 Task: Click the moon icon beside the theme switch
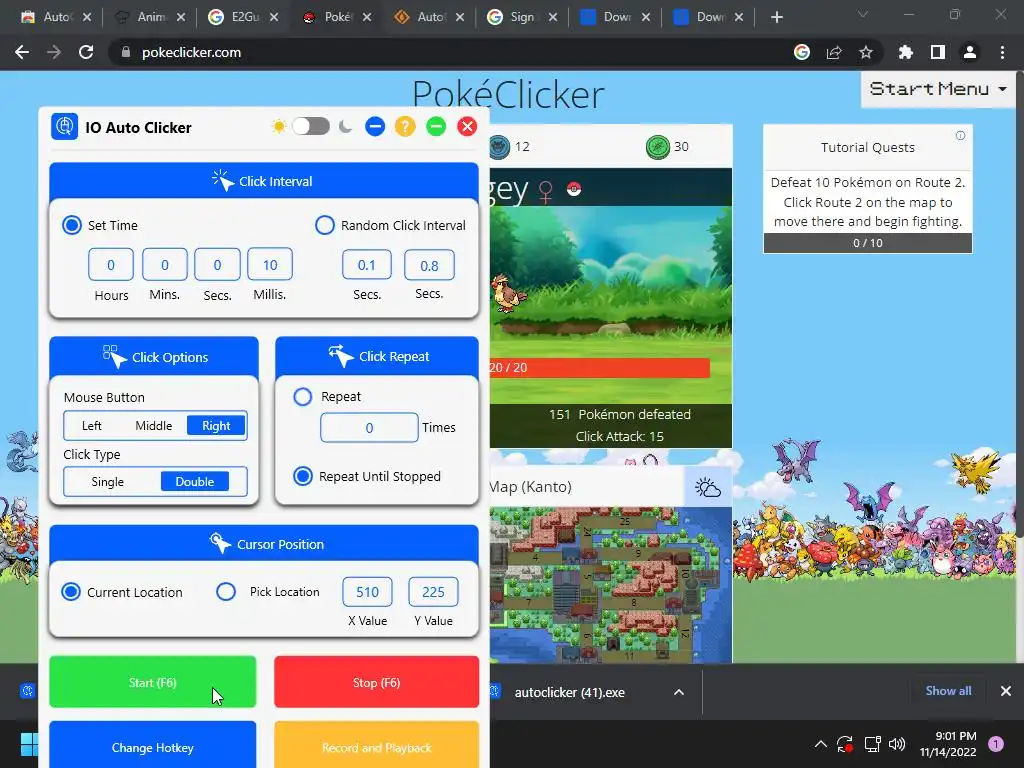click(x=345, y=126)
